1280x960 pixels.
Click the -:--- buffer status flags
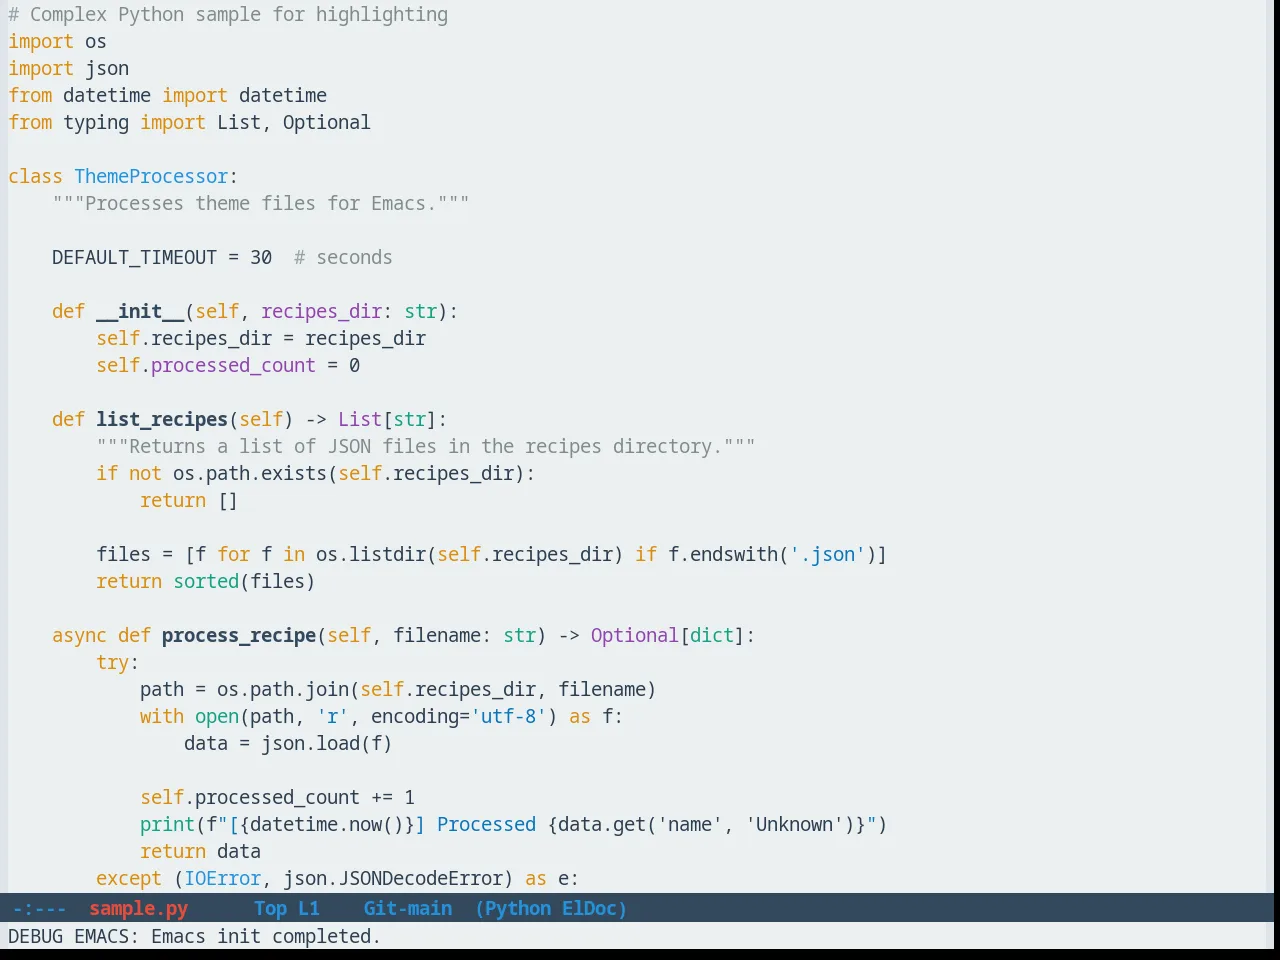[39, 908]
